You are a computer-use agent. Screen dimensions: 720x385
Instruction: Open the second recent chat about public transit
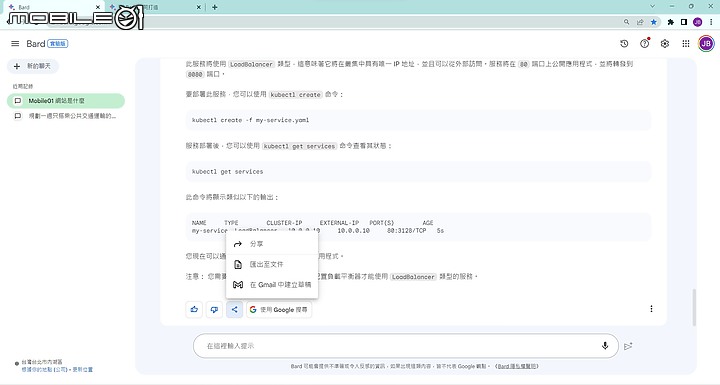[x=66, y=116]
